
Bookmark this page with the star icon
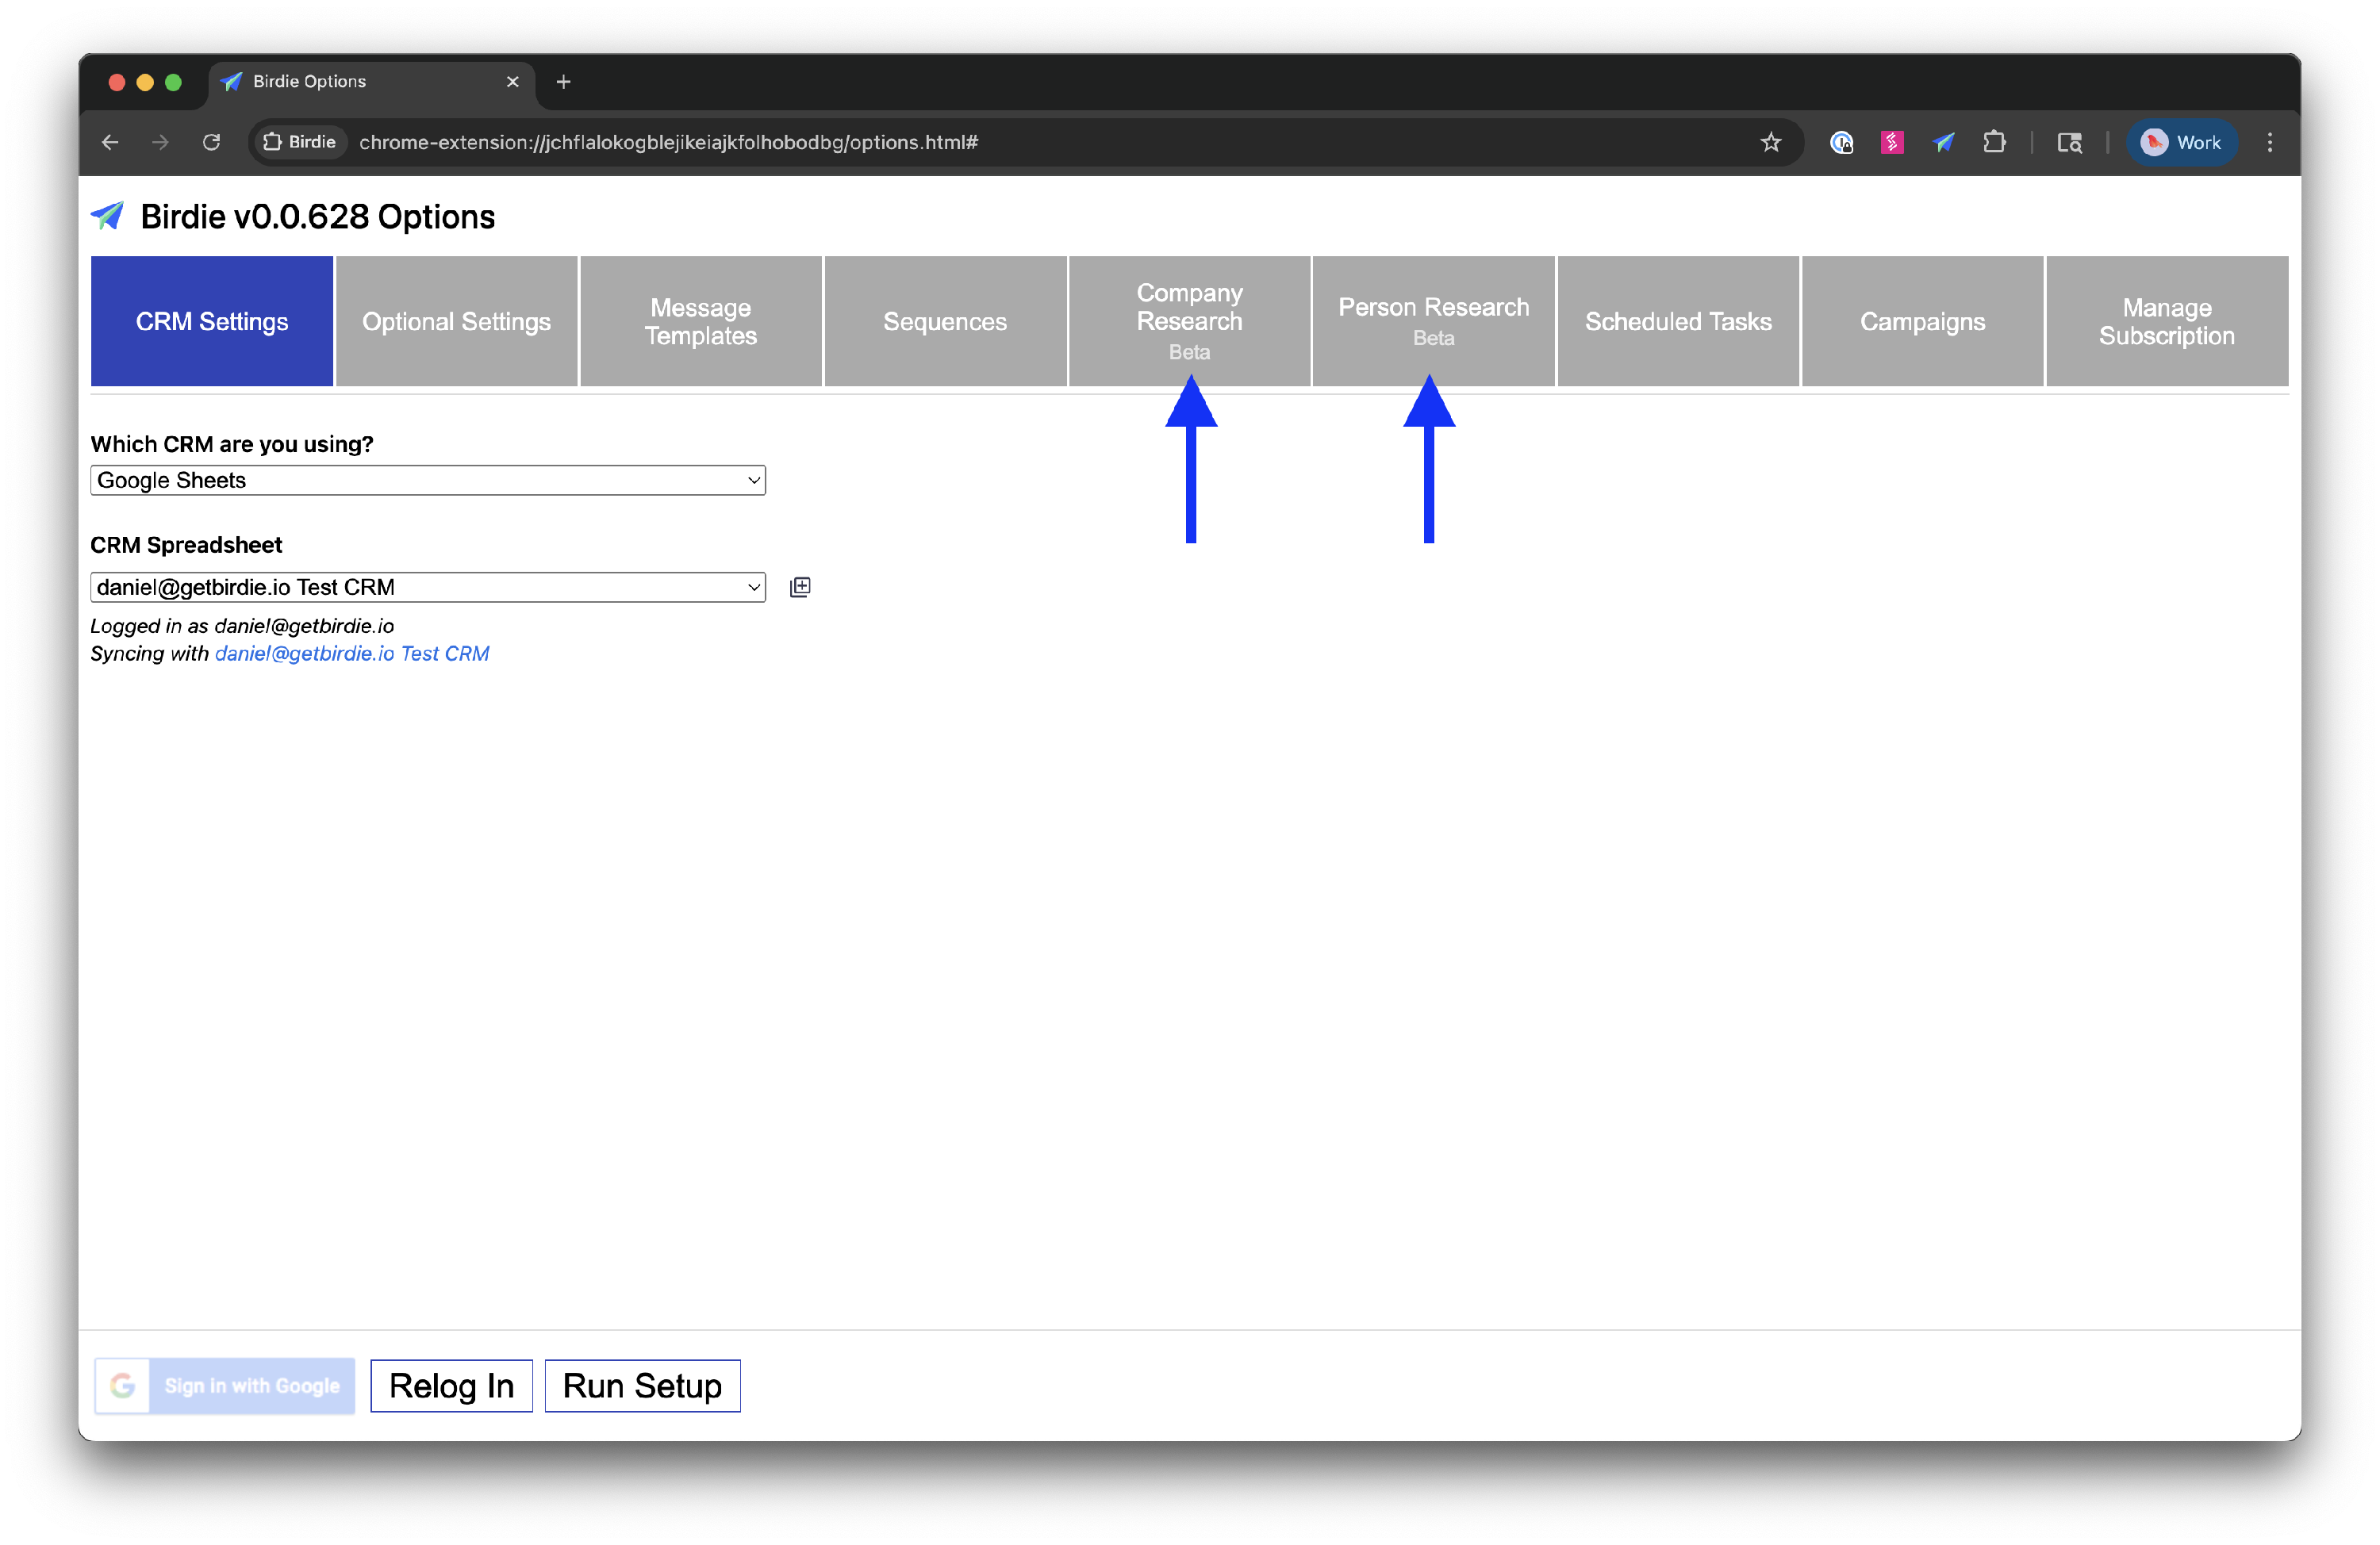tap(1770, 142)
